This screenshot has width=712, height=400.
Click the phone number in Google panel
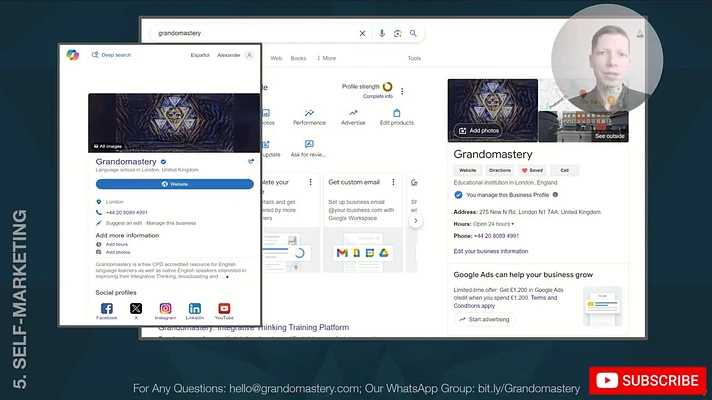(496, 236)
